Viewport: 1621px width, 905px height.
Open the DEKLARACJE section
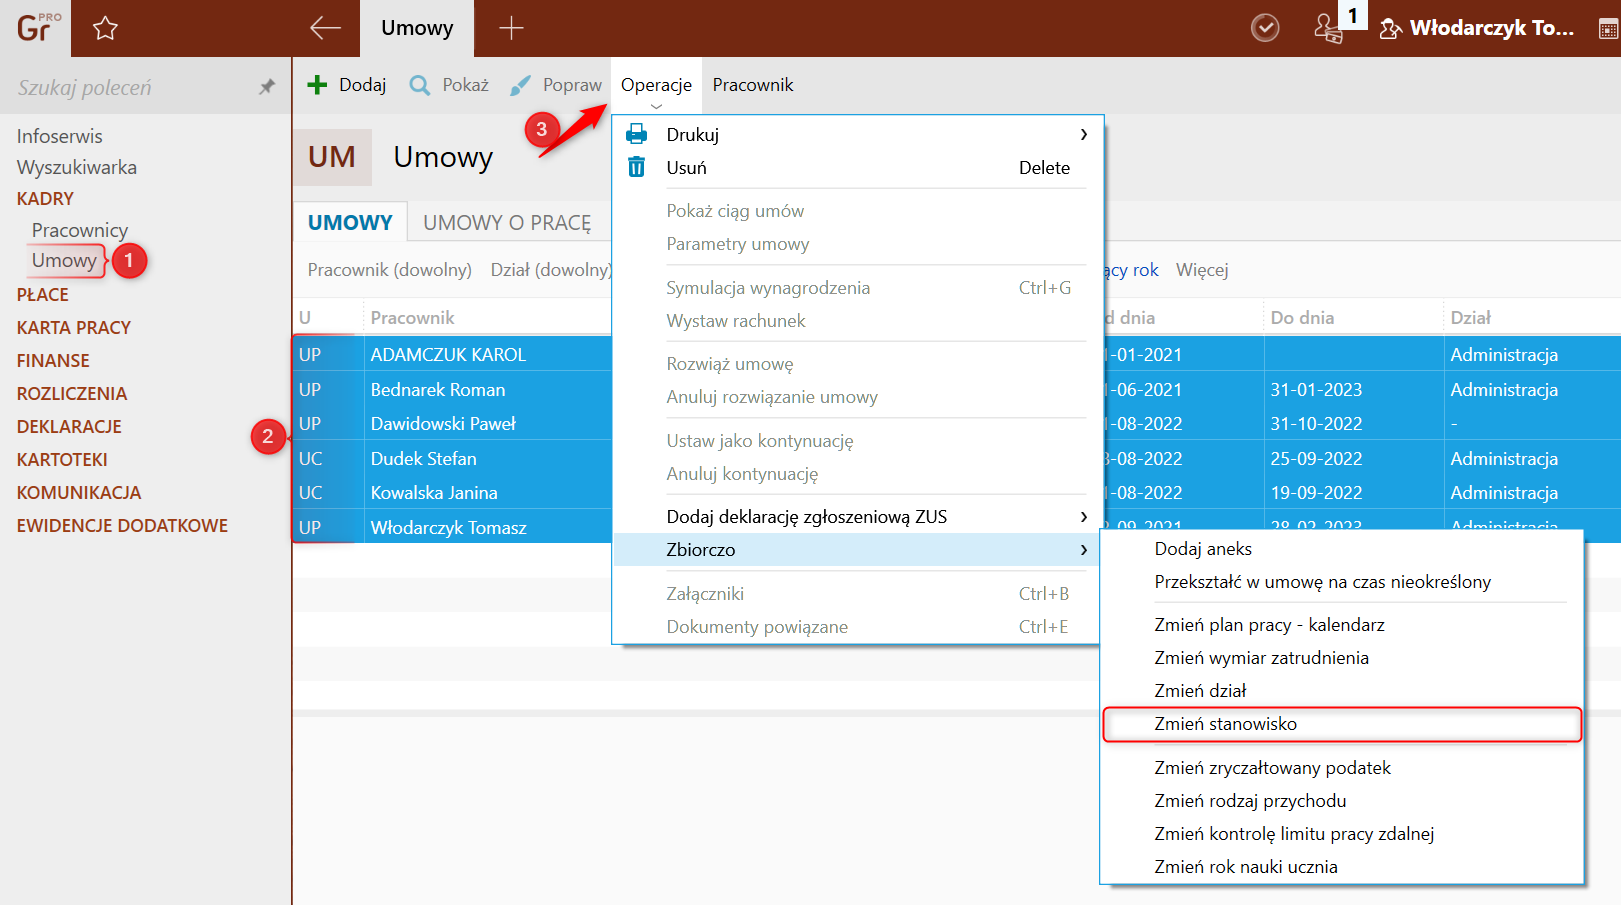(69, 426)
